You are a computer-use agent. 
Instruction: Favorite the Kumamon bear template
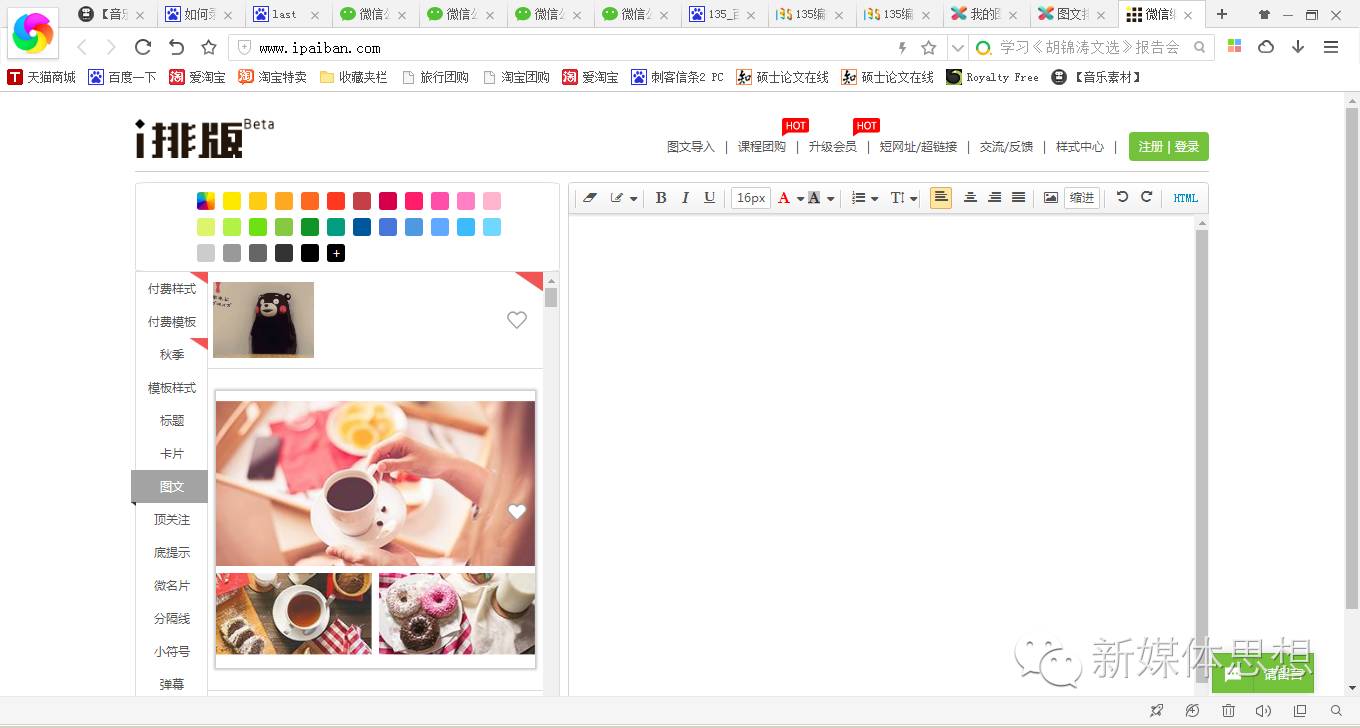tap(517, 320)
